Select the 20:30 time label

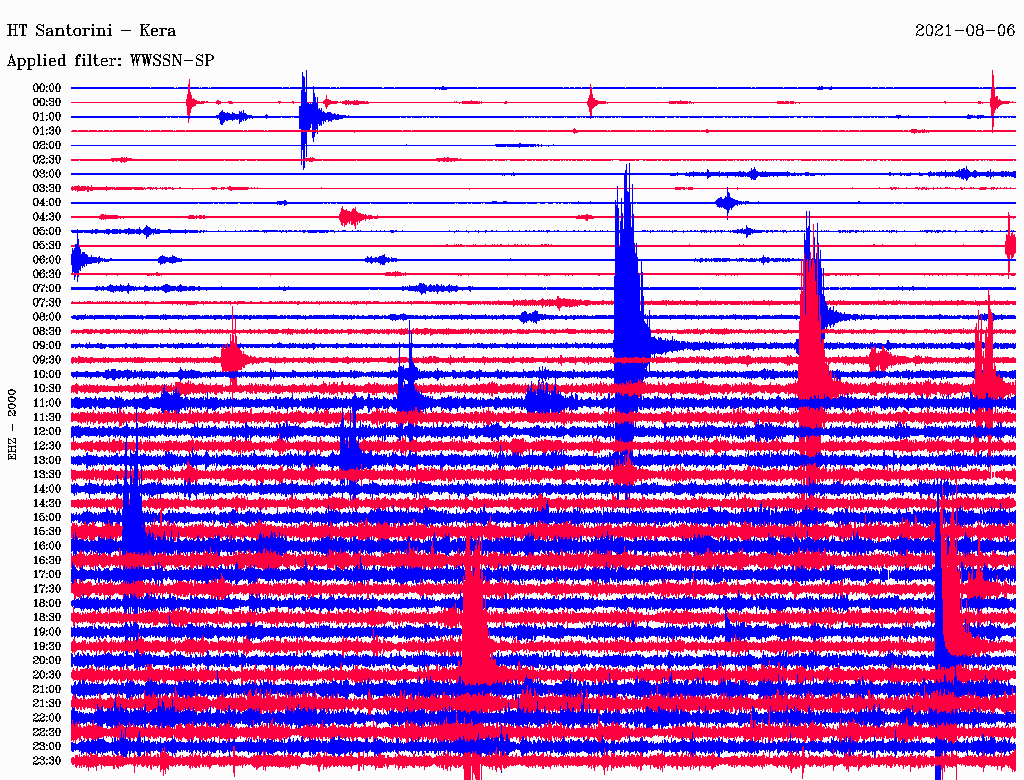pos(47,675)
